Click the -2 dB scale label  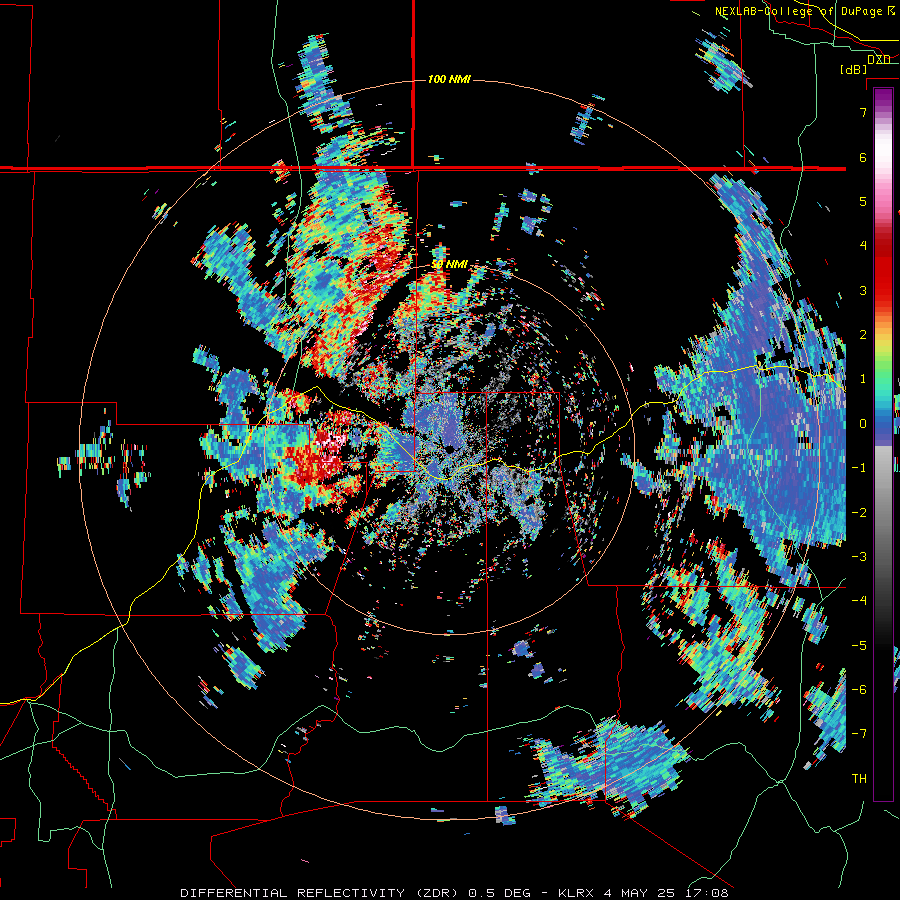tap(859, 512)
